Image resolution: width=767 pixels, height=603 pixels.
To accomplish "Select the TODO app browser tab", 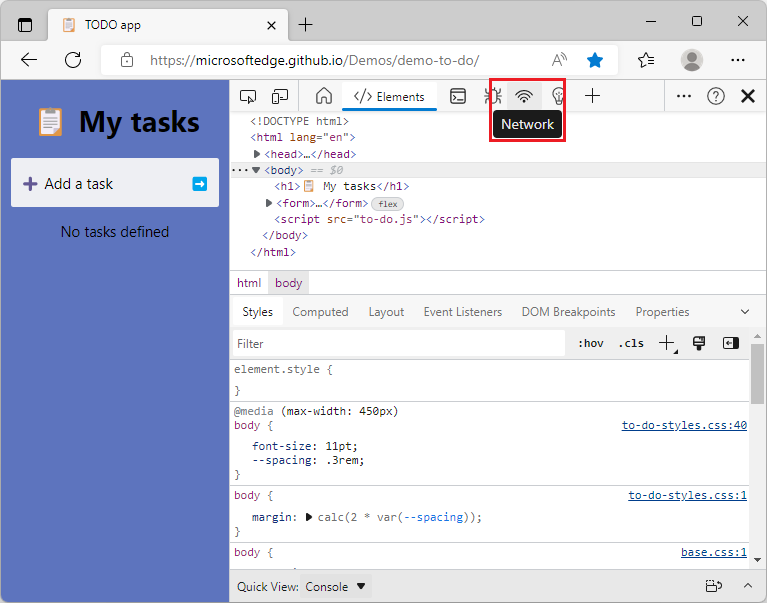I will (x=168, y=24).
